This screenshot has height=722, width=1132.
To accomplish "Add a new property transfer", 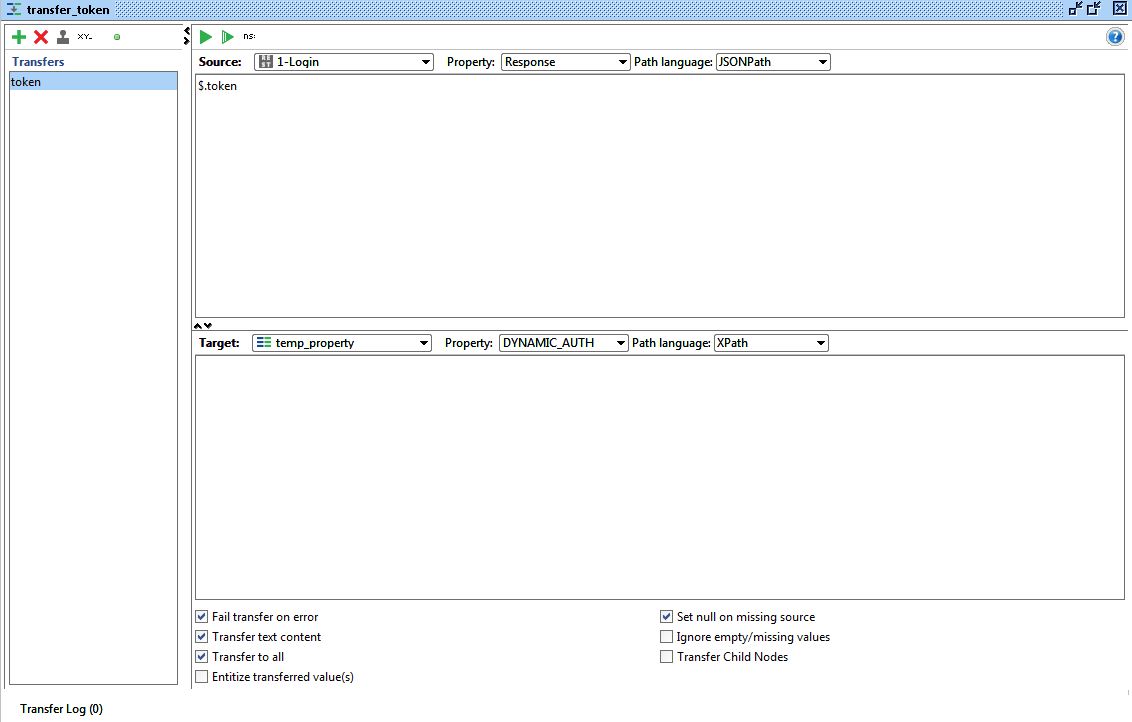I will coord(19,37).
